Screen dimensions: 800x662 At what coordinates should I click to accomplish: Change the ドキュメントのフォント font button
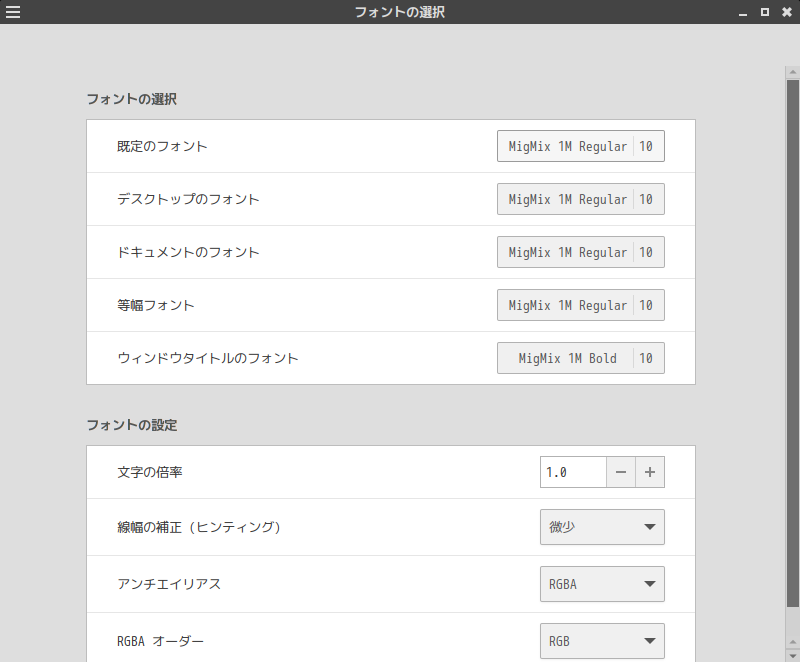581,252
